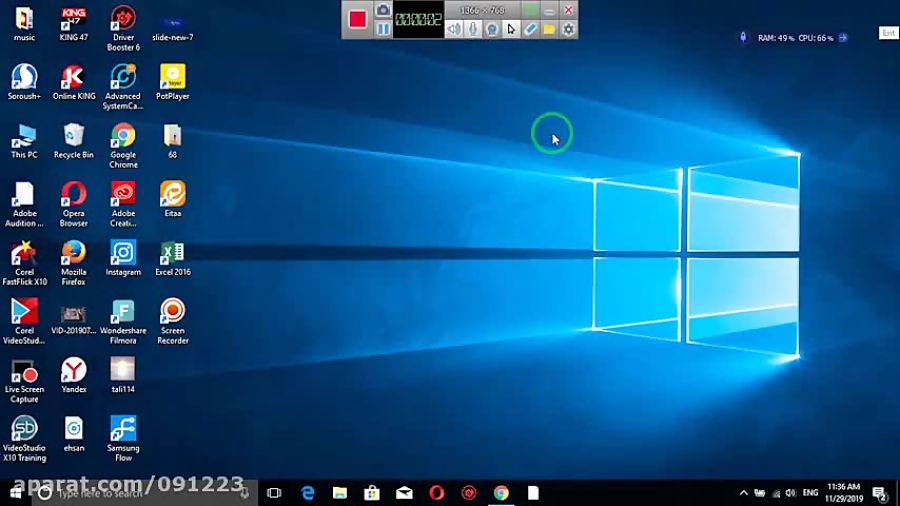Select Opera Browser desktop shortcut
Screen dimensions: 900x506
tap(73, 205)
